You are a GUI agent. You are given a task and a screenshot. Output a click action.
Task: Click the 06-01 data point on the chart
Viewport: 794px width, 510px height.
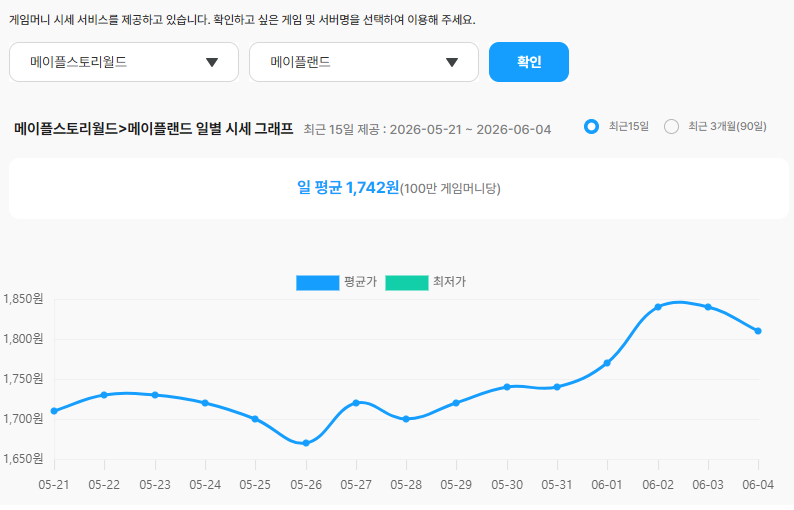(x=607, y=363)
